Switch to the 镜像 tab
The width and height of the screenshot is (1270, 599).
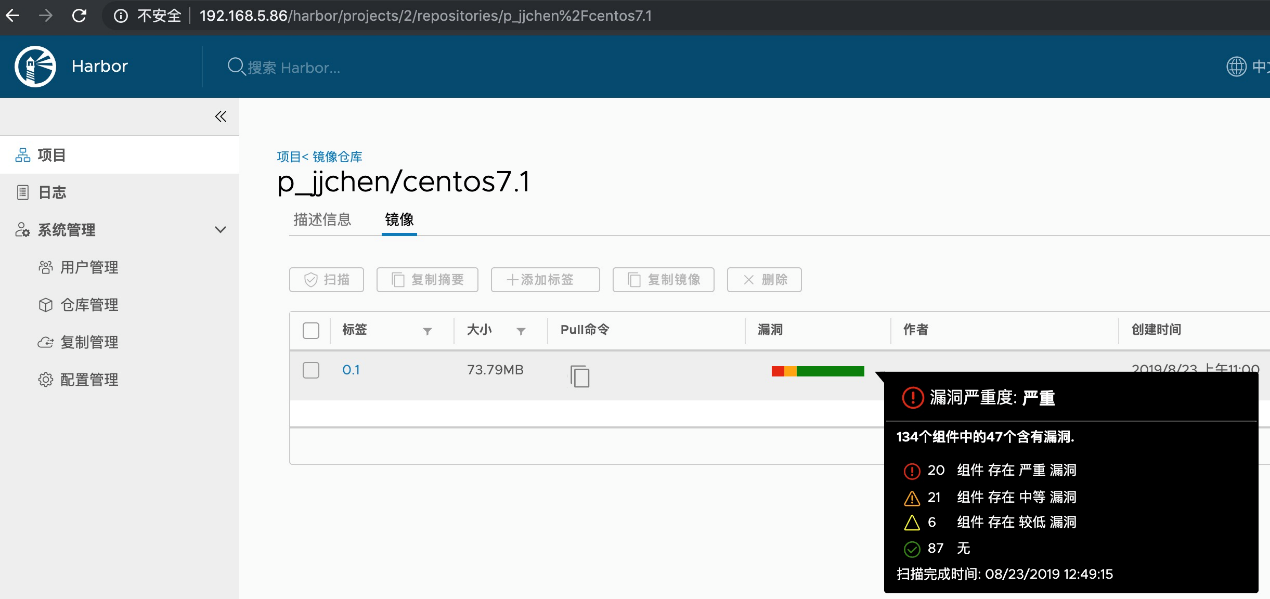point(399,219)
